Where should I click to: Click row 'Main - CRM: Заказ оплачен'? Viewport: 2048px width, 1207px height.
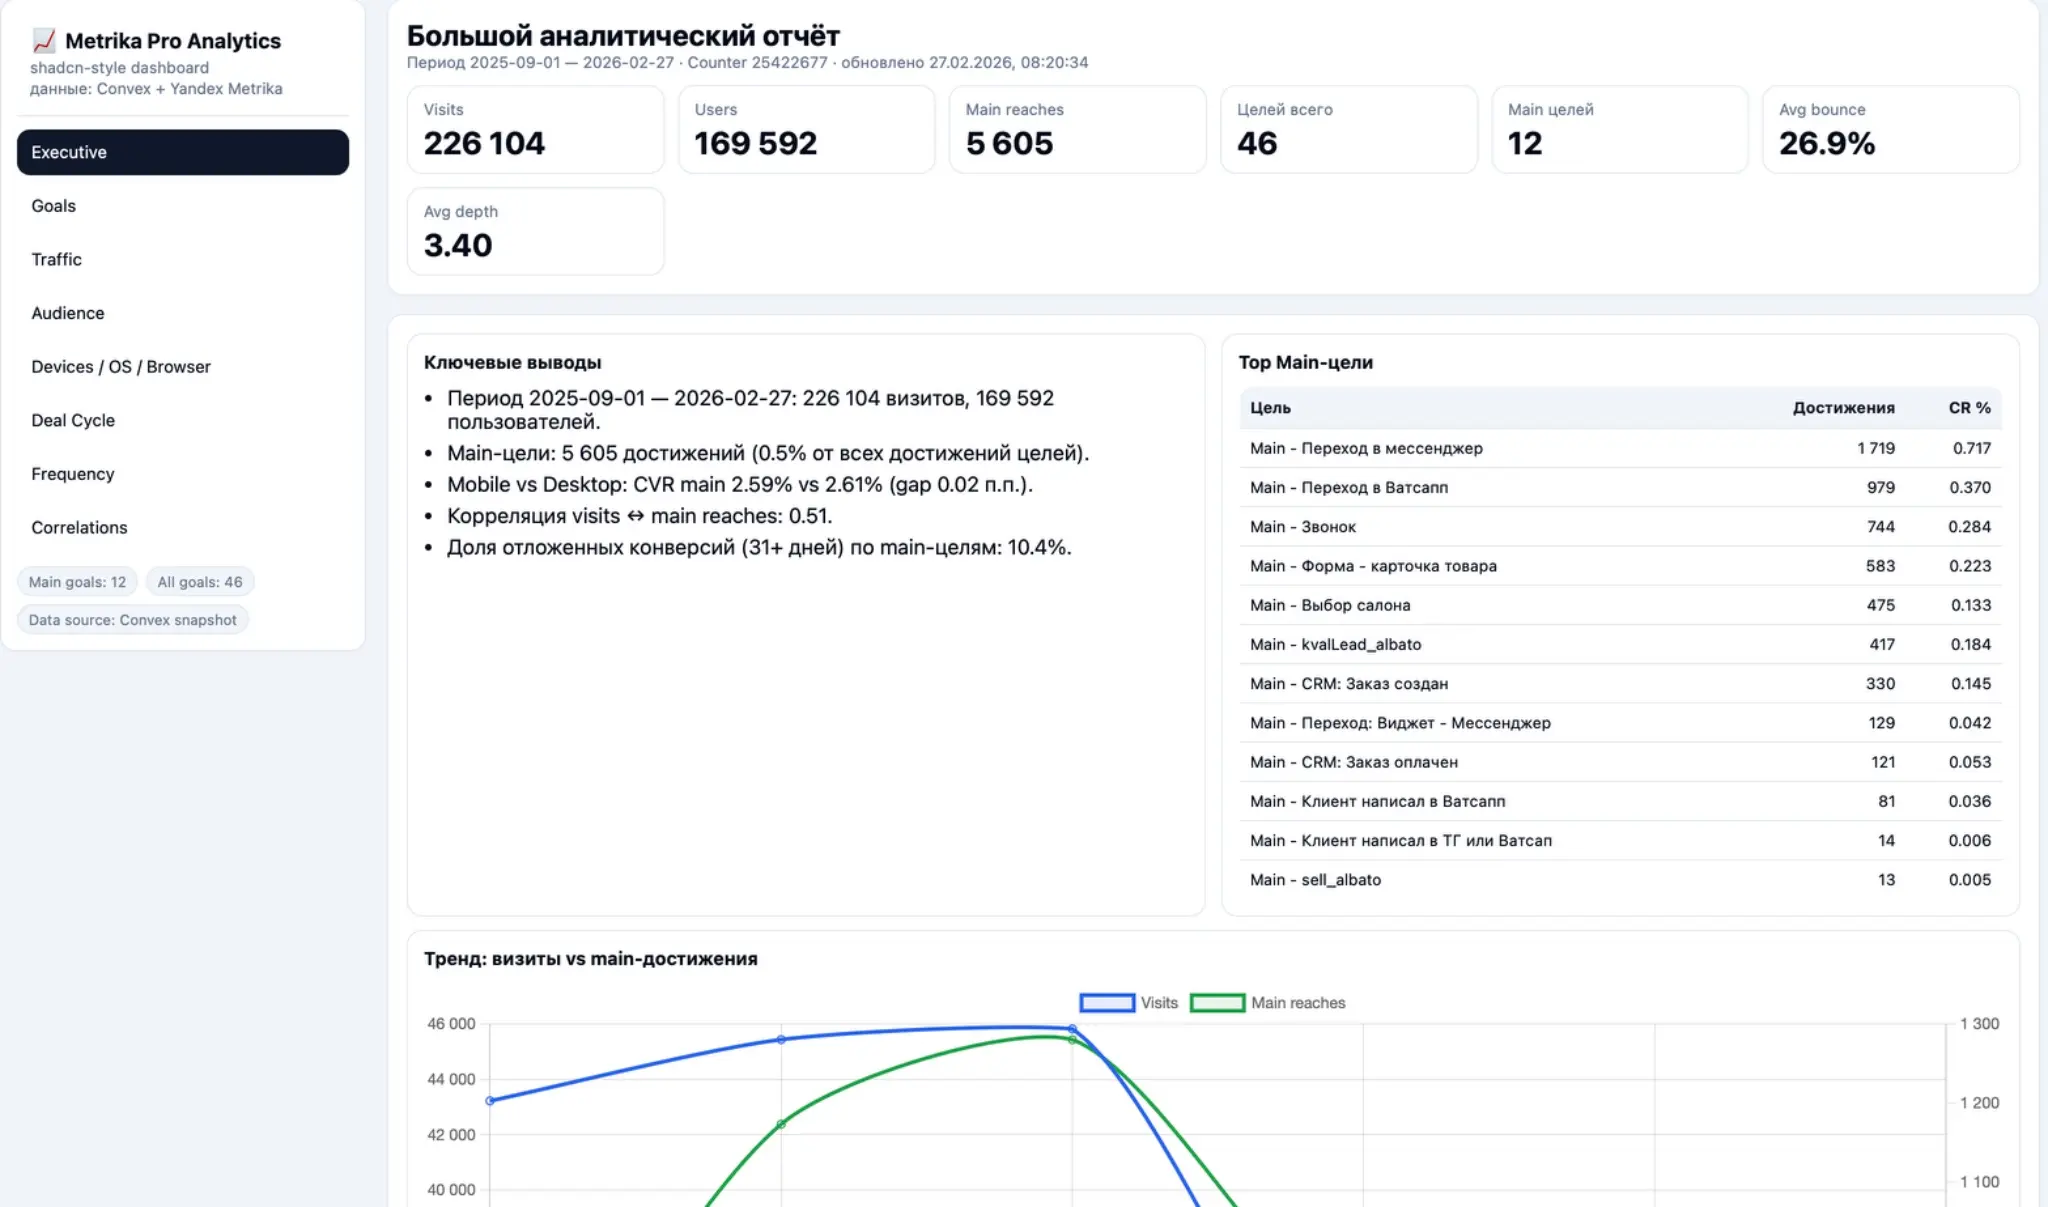(1620, 762)
